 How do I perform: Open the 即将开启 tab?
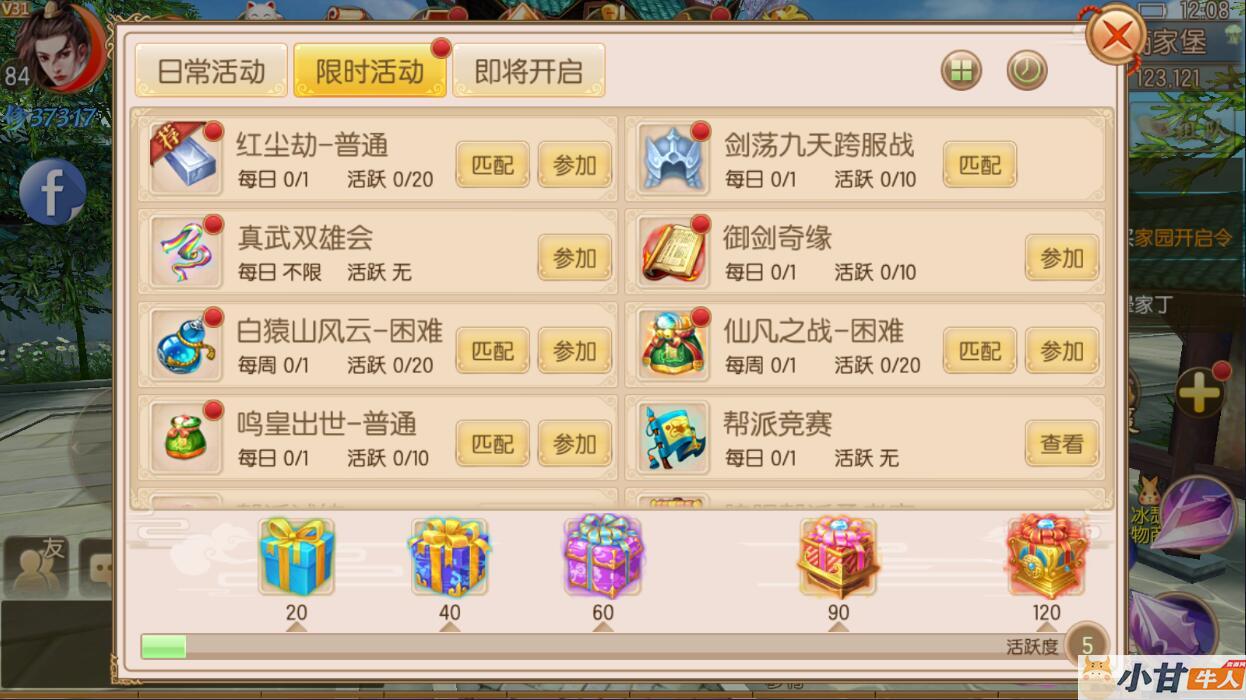pos(528,71)
